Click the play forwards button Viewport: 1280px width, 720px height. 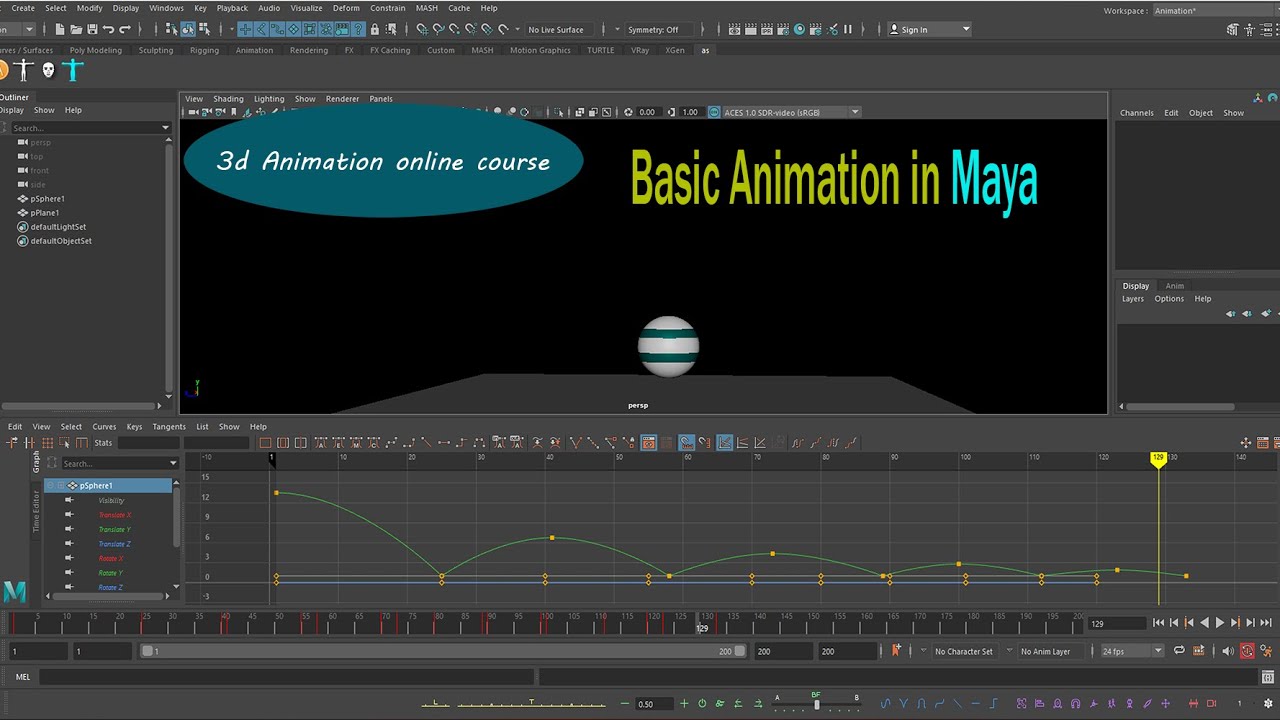pos(1220,622)
